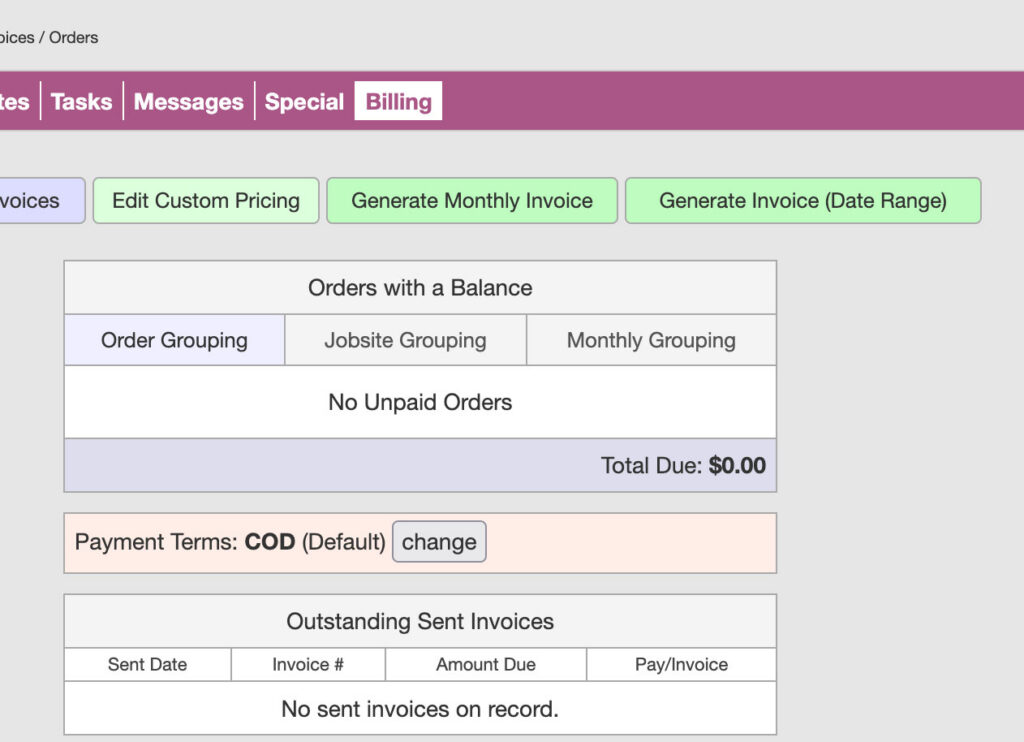This screenshot has width=1024, height=742.
Task: Click the Amount Due column header
Action: 485,664
